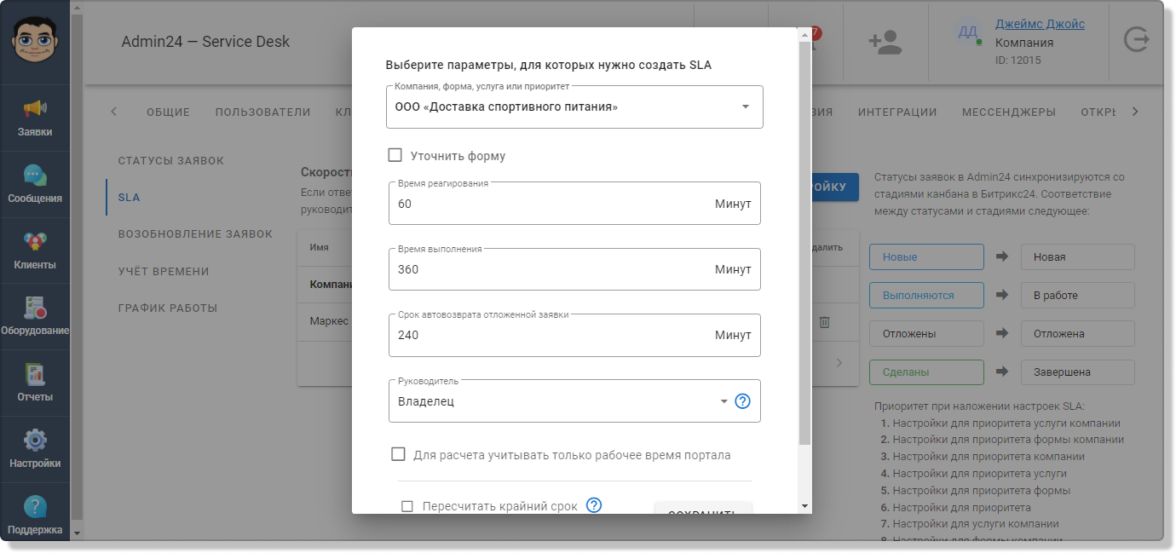Click the Джеймс Джойс profile link
This screenshot has height=553, width=1176.
point(1040,24)
